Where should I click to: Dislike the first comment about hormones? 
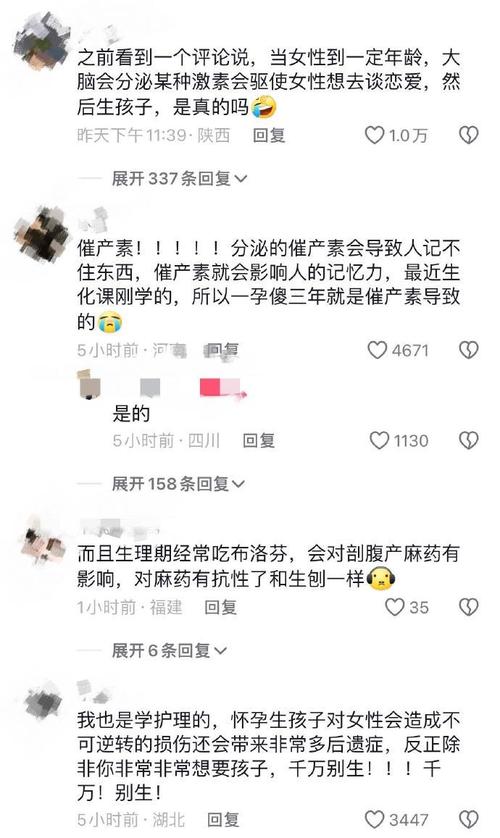pyautogui.click(x=468, y=135)
